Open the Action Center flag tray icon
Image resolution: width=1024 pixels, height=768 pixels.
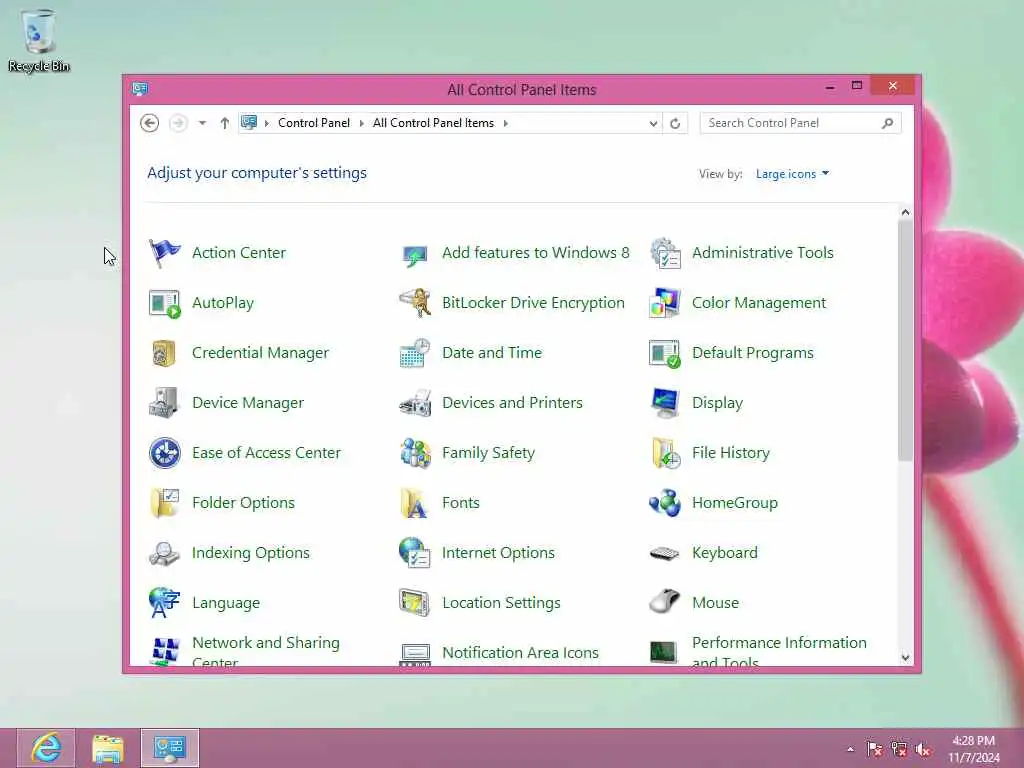[874, 749]
